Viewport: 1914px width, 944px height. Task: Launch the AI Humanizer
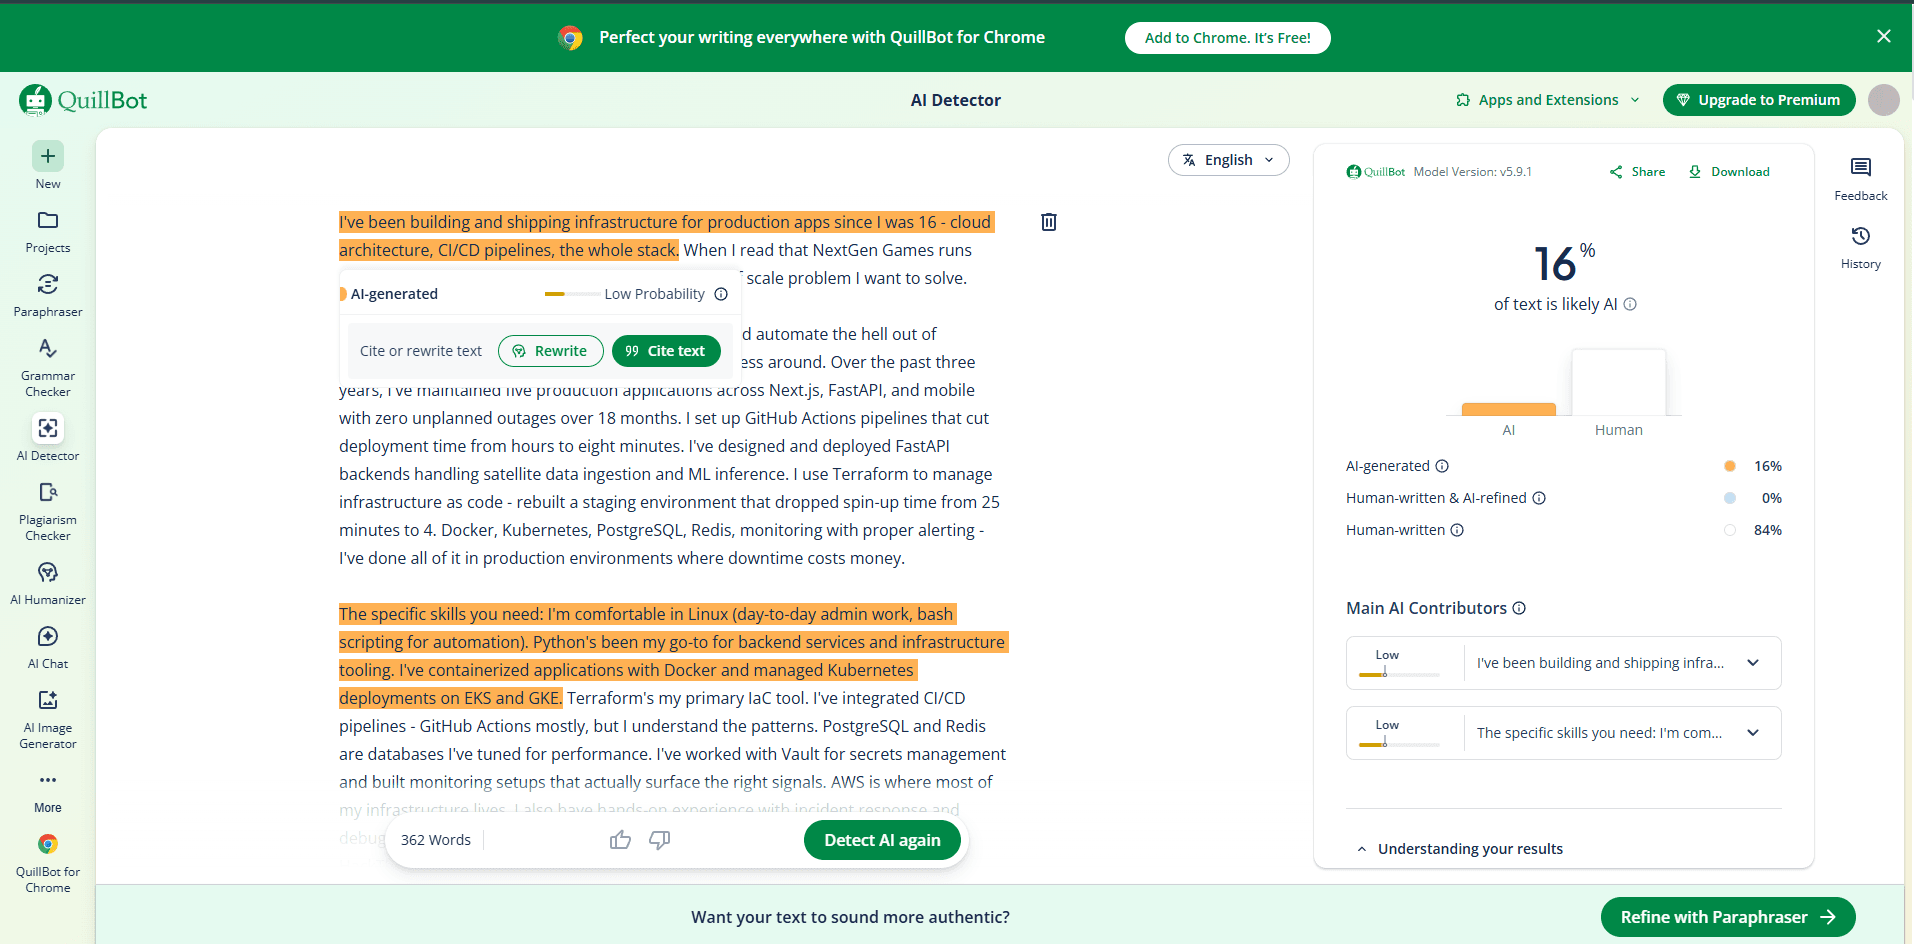[47, 582]
